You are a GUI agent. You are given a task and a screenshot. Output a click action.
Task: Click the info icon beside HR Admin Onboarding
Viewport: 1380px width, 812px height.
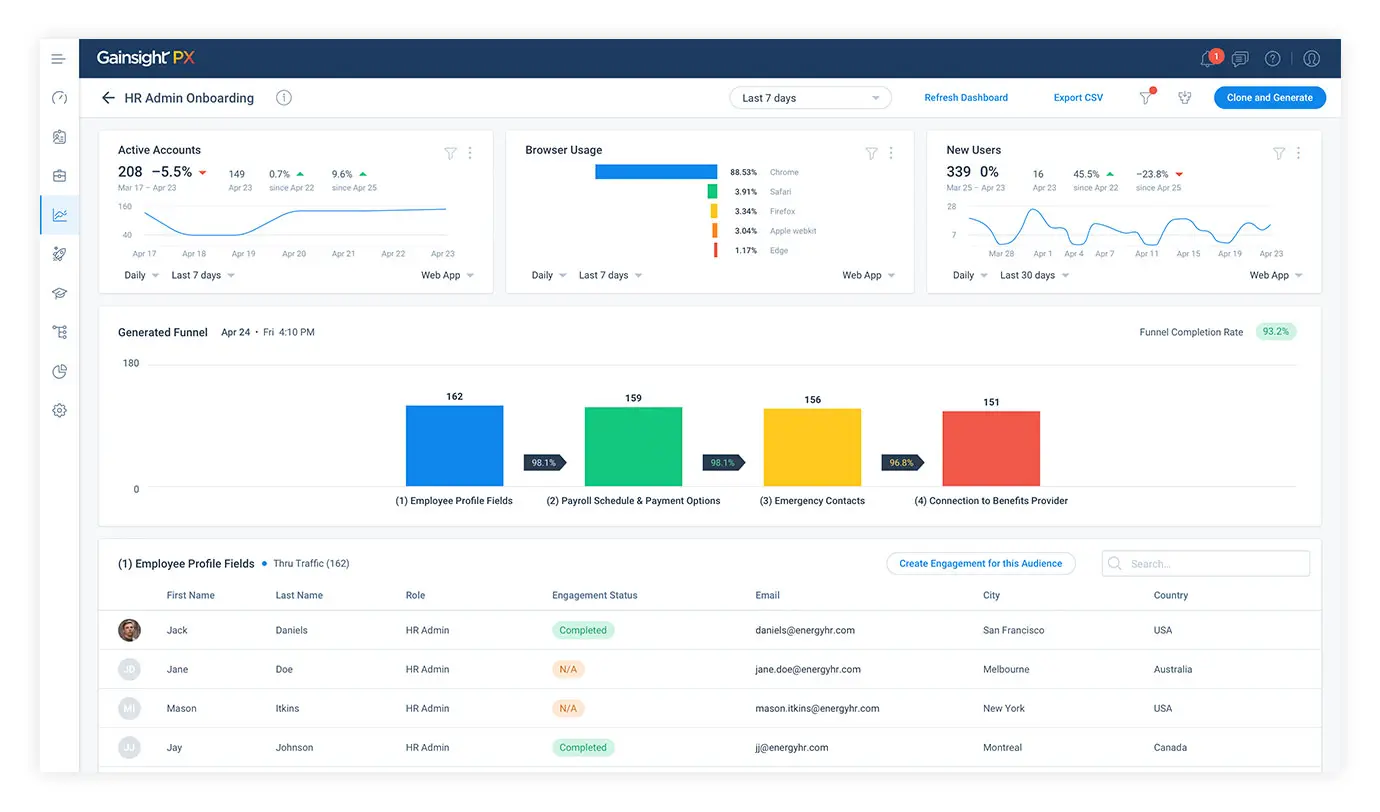[284, 98]
